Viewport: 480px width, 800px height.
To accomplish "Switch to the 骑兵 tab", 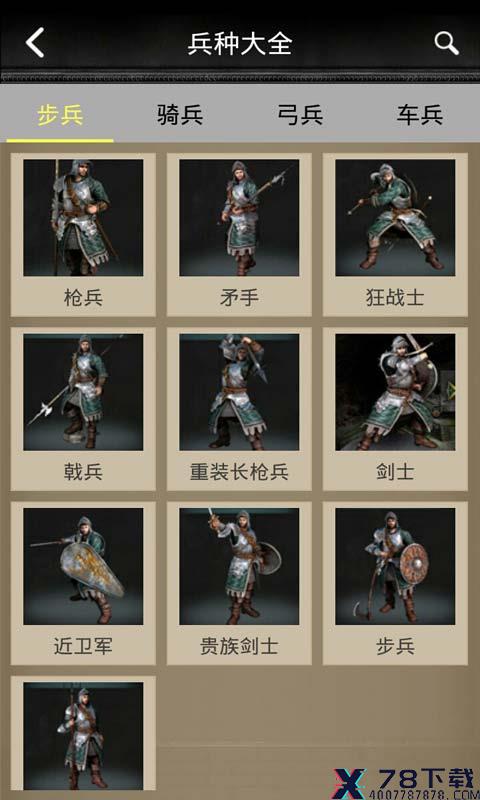I will (180, 115).
